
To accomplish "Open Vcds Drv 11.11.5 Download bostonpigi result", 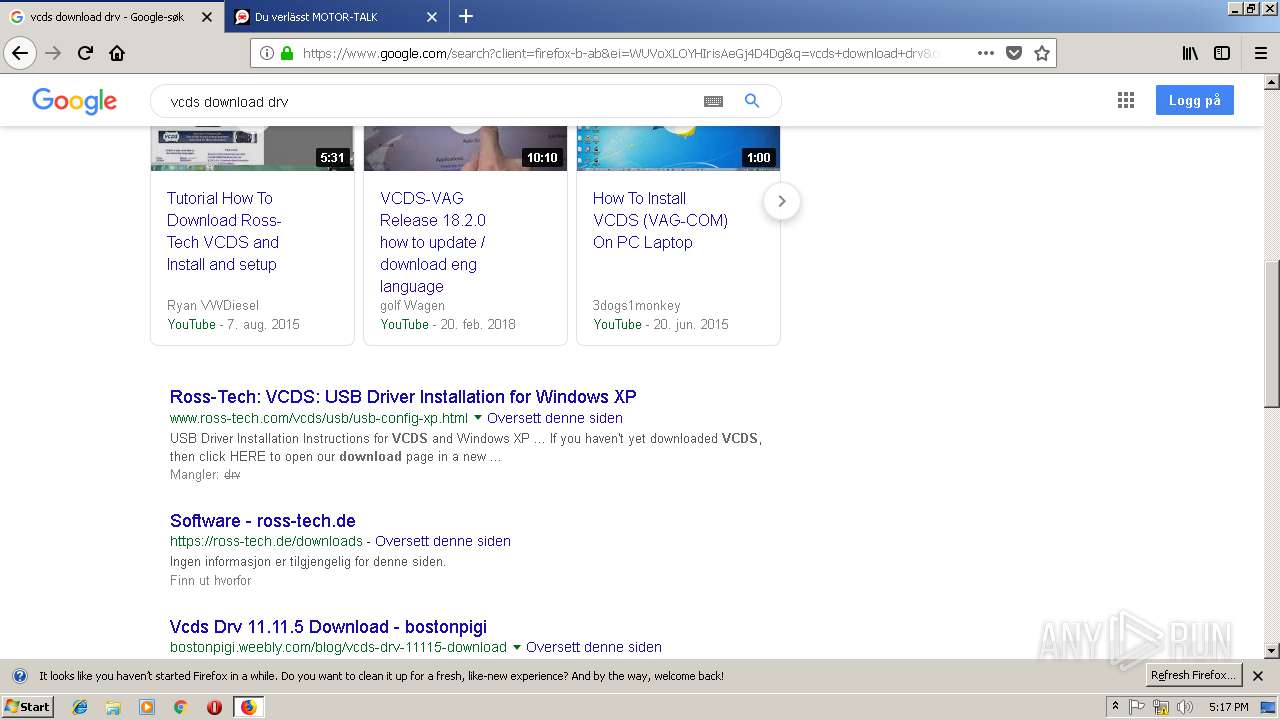I will (328, 627).
